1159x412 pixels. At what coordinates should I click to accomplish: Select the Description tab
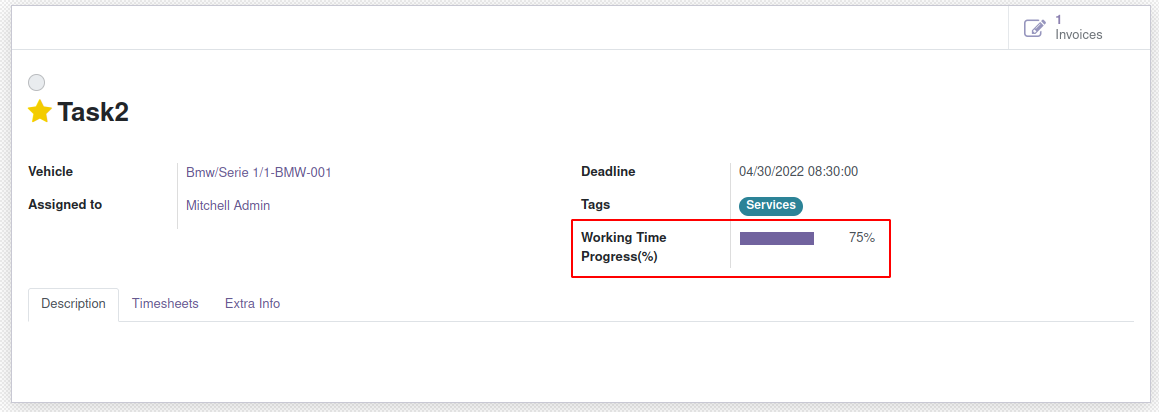[x=73, y=304]
